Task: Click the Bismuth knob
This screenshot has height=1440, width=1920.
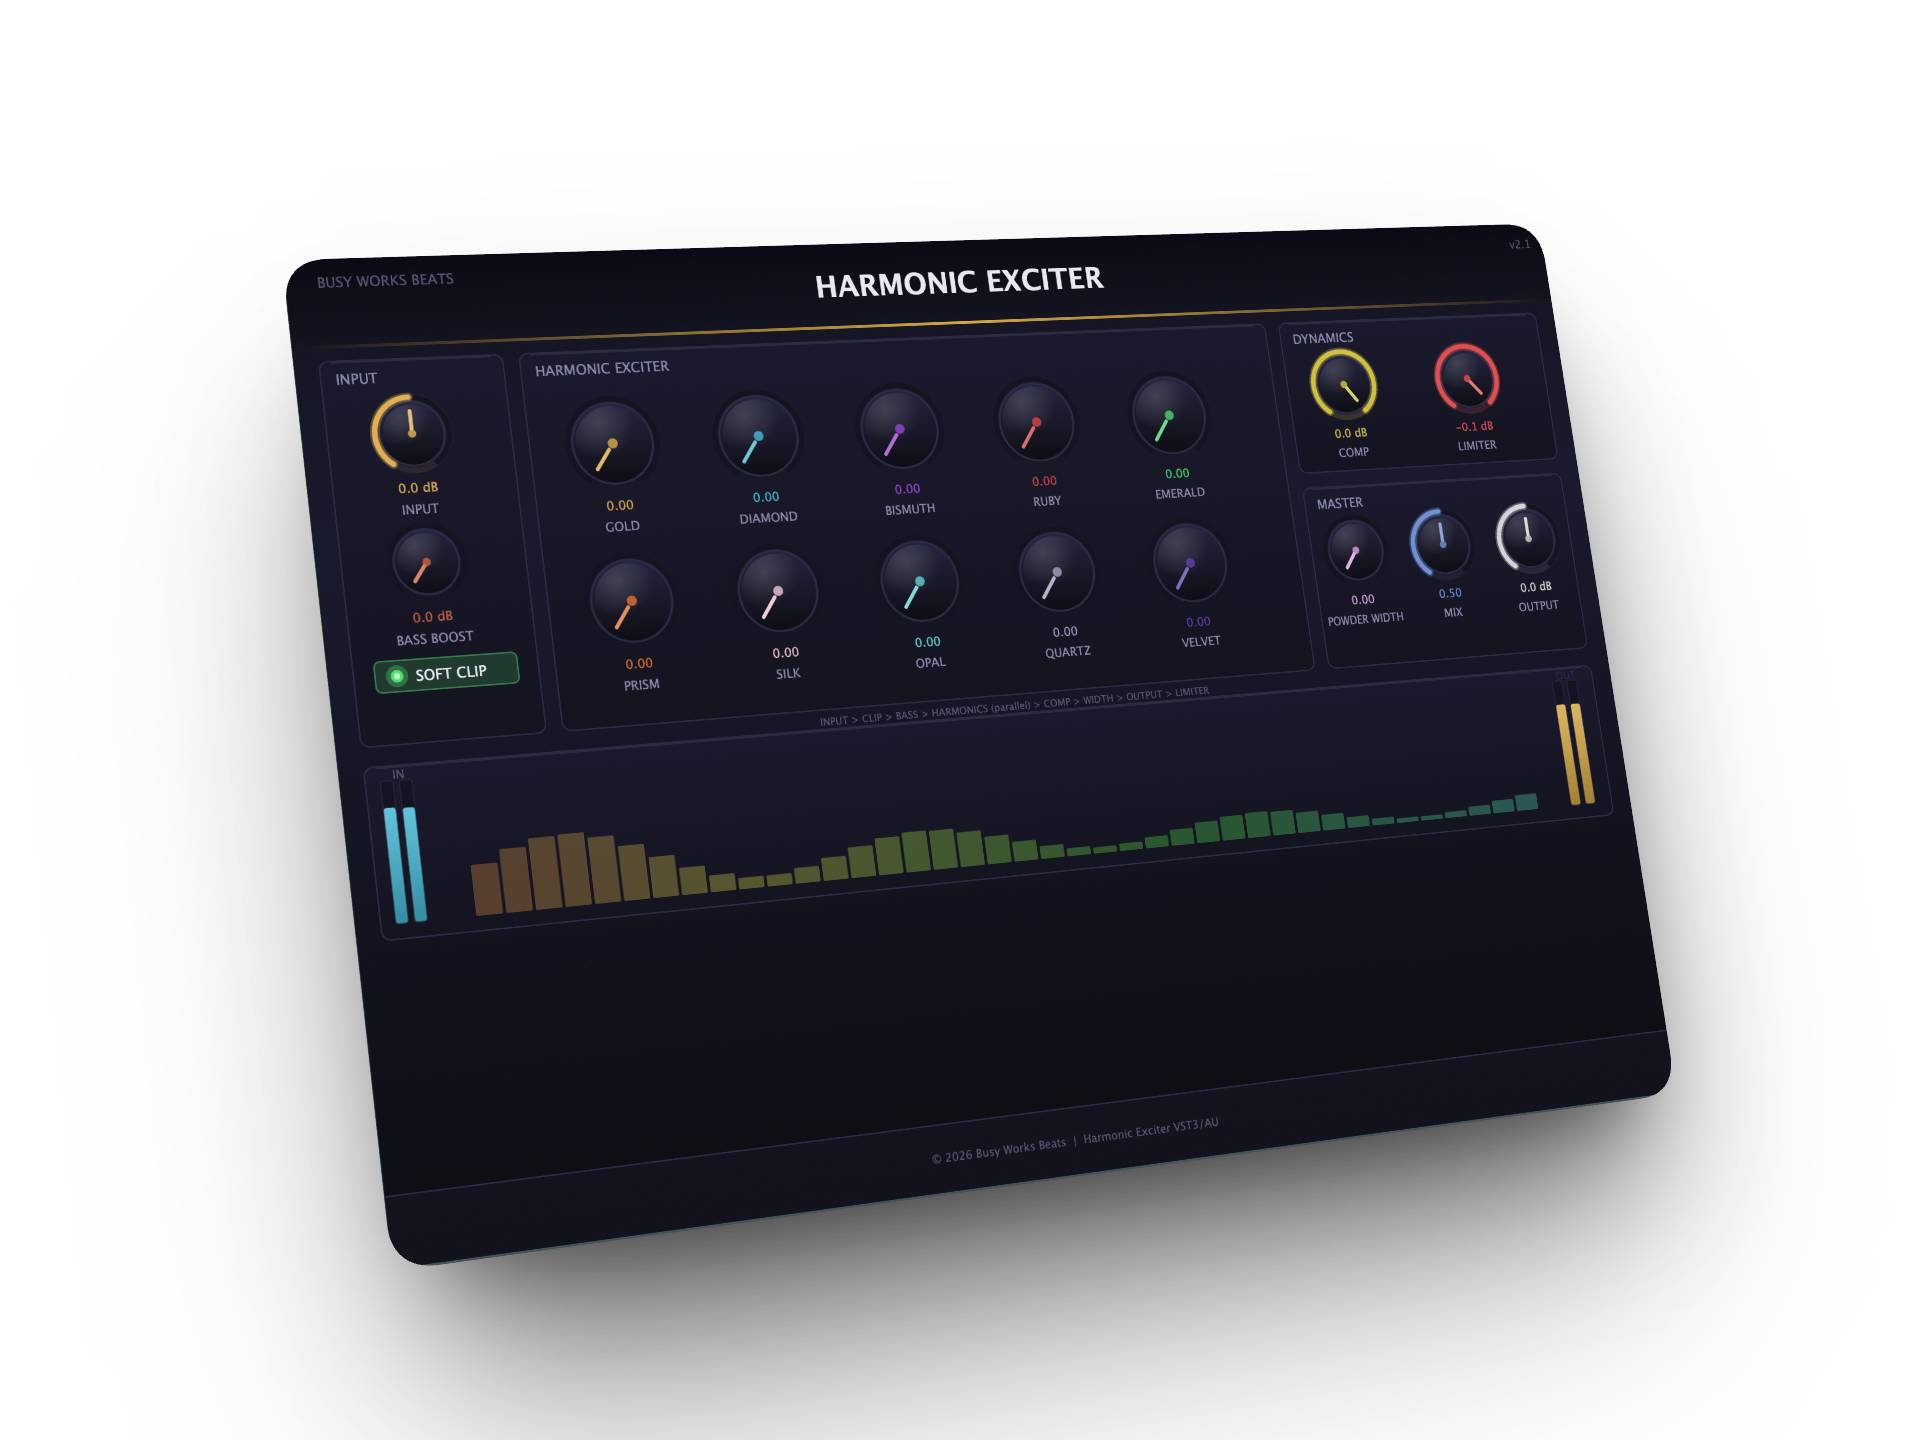Action: 899,429
